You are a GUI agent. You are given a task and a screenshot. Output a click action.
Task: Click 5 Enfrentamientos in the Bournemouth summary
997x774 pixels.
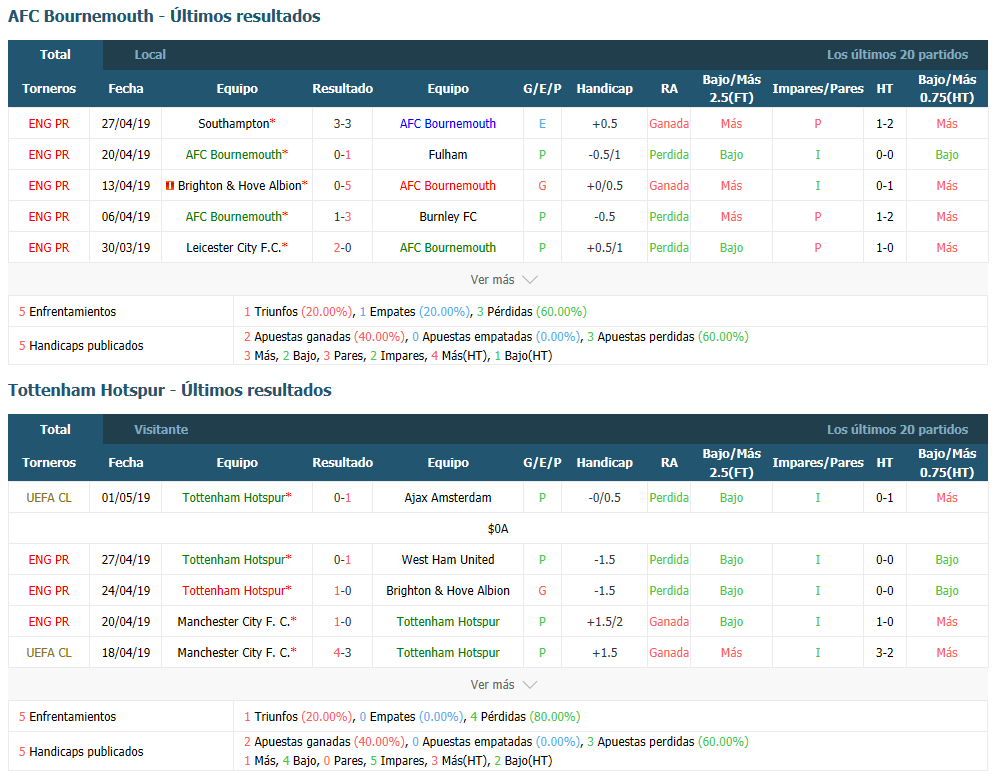tap(67, 312)
